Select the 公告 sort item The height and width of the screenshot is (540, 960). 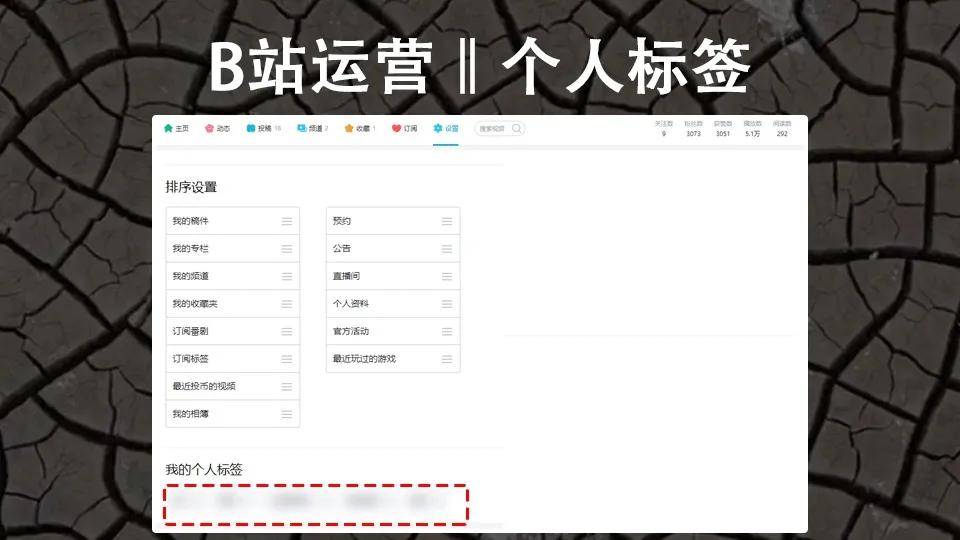(393, 249)
